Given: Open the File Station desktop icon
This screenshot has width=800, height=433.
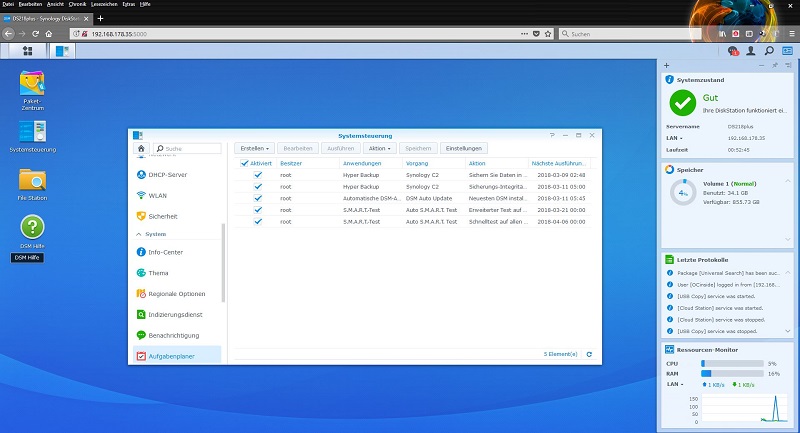Looking at the screenshot, I should [32, 180].
